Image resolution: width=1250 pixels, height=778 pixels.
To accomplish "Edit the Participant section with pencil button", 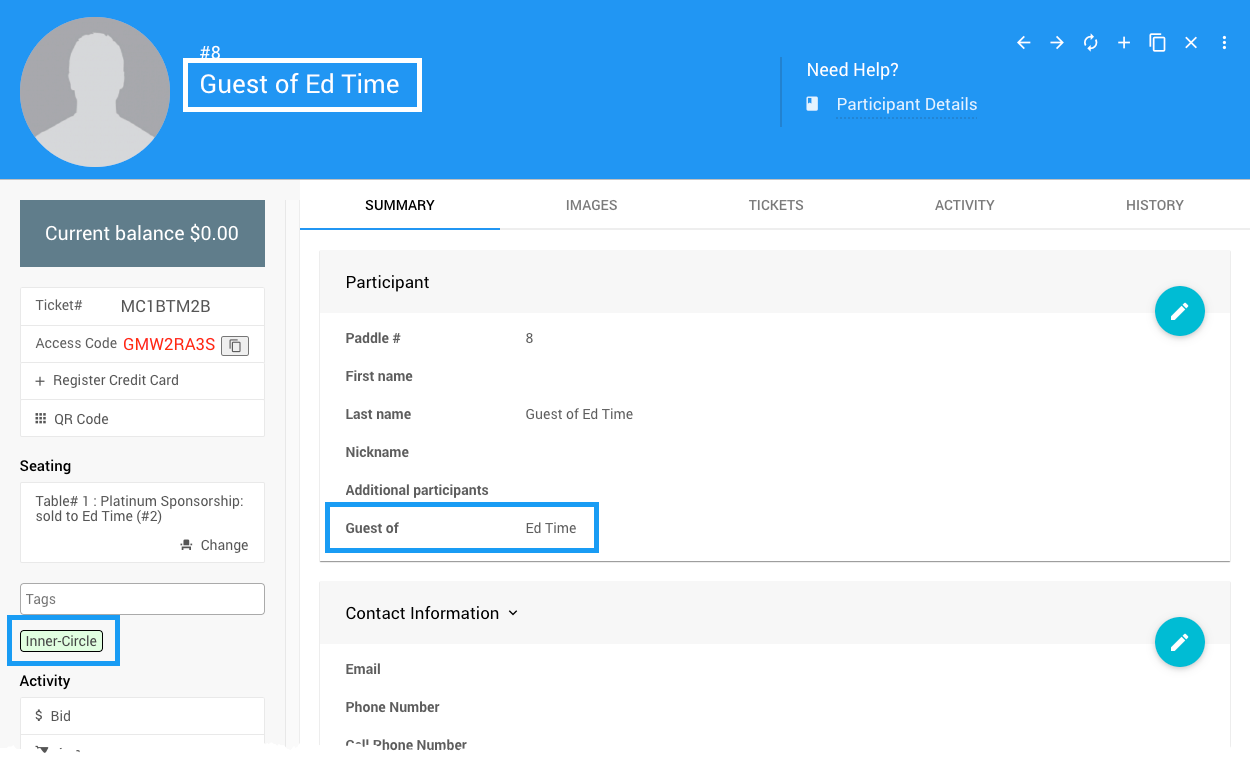I will click(x=1179, y=311).
